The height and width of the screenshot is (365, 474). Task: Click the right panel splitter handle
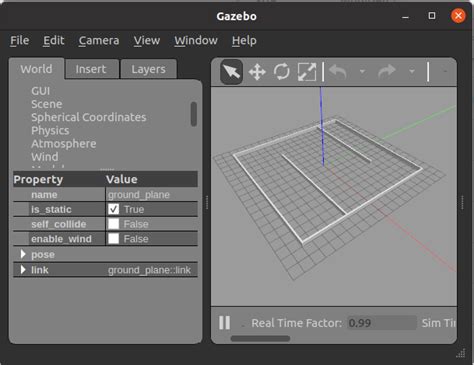462,202
